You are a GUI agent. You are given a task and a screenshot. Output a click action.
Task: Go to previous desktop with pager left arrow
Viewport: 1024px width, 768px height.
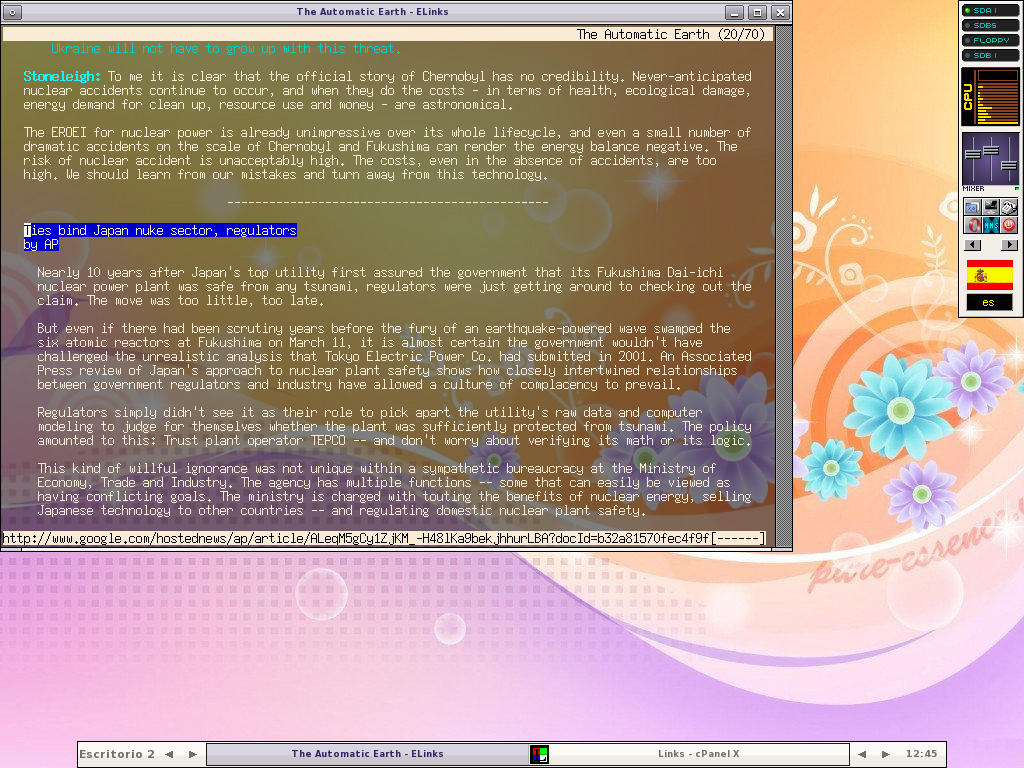(x=169, y=754)
